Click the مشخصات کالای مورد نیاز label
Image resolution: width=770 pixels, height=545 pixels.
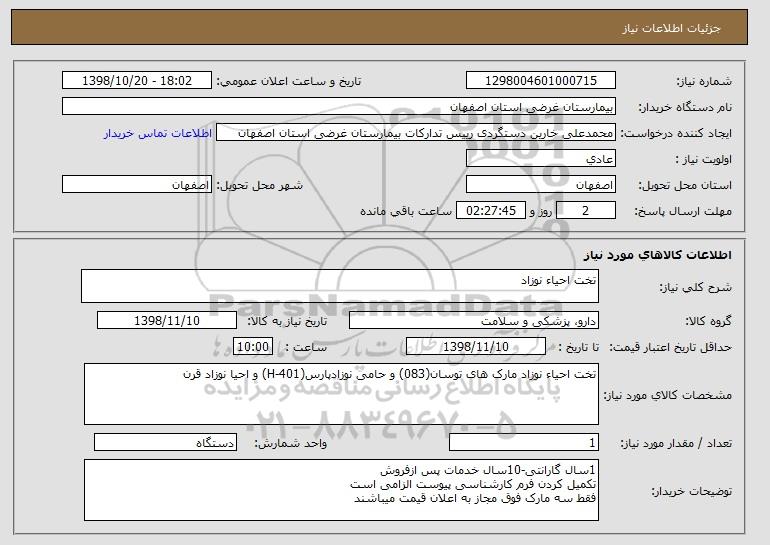[667, 395]
